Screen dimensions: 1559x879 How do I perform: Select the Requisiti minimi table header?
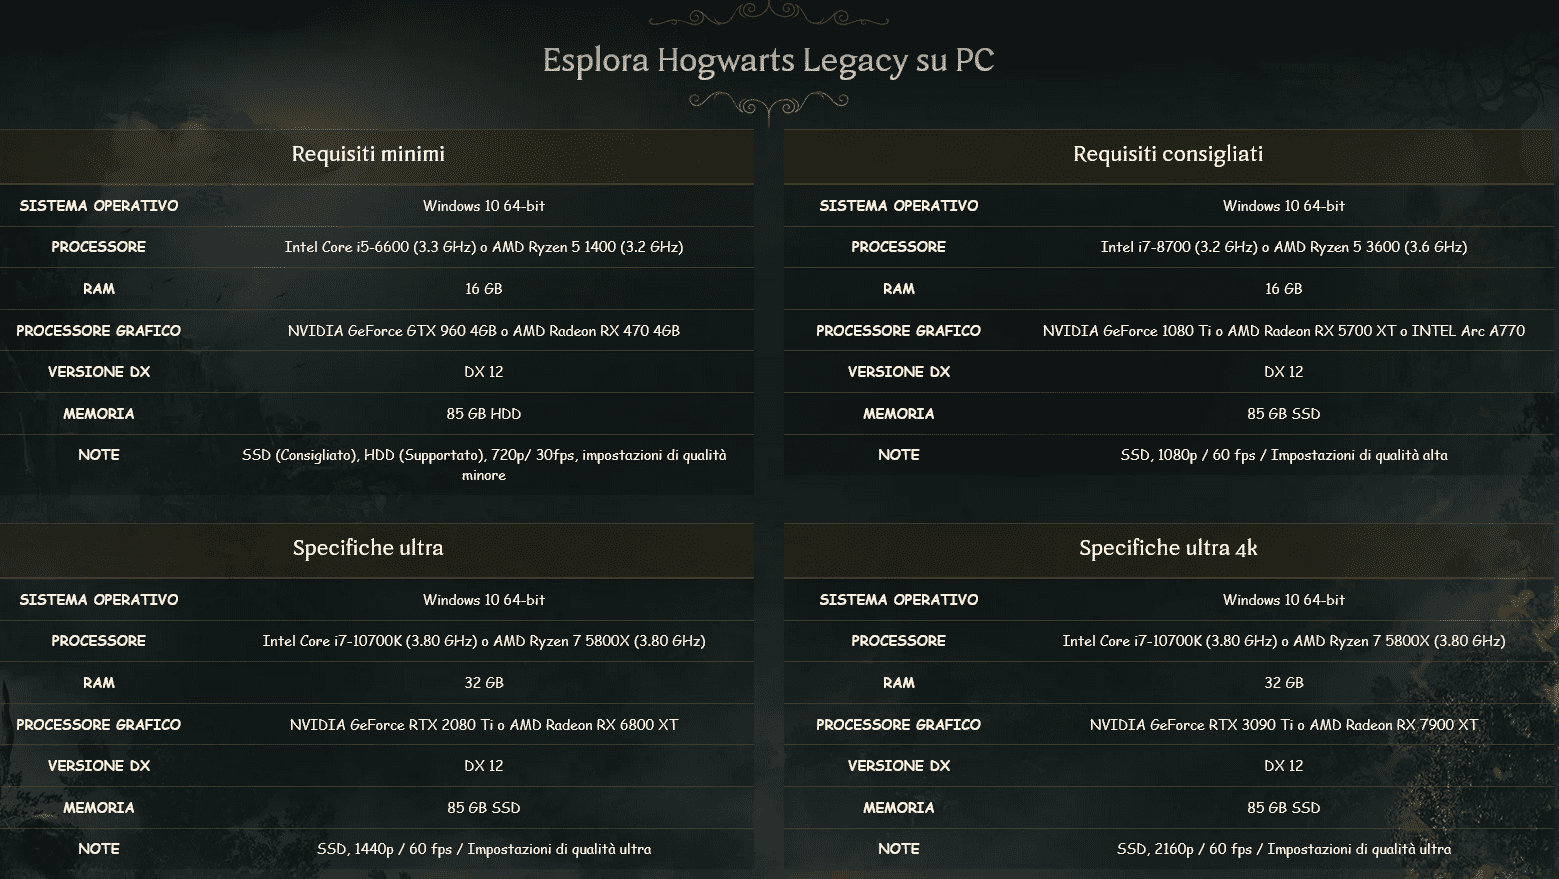pyautogui.click(x=377, y=155)
